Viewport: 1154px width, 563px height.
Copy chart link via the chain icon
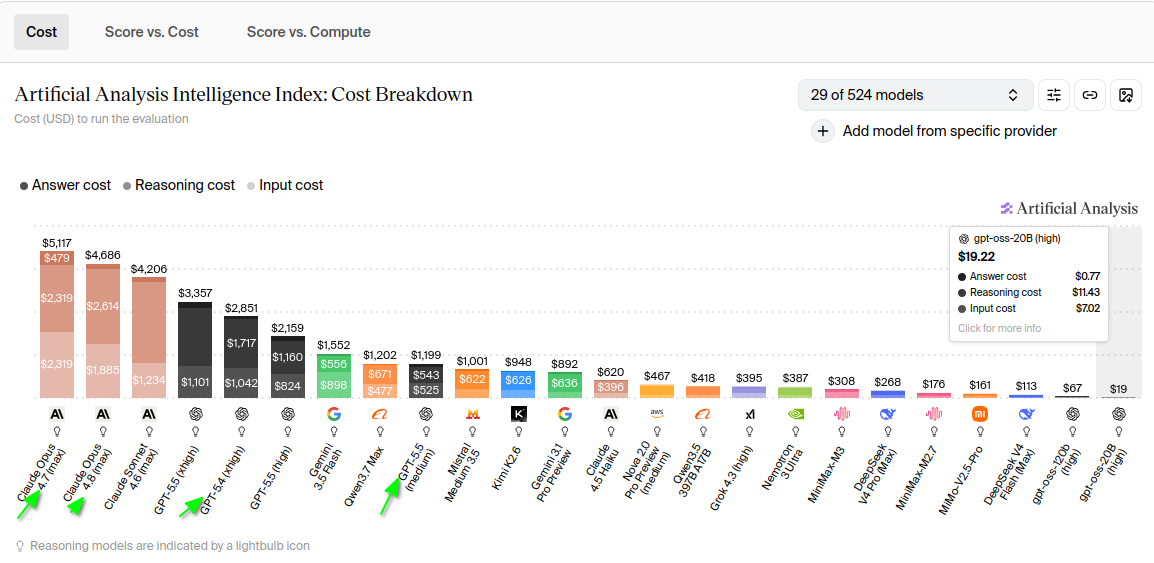click(x=1090, y=95)
